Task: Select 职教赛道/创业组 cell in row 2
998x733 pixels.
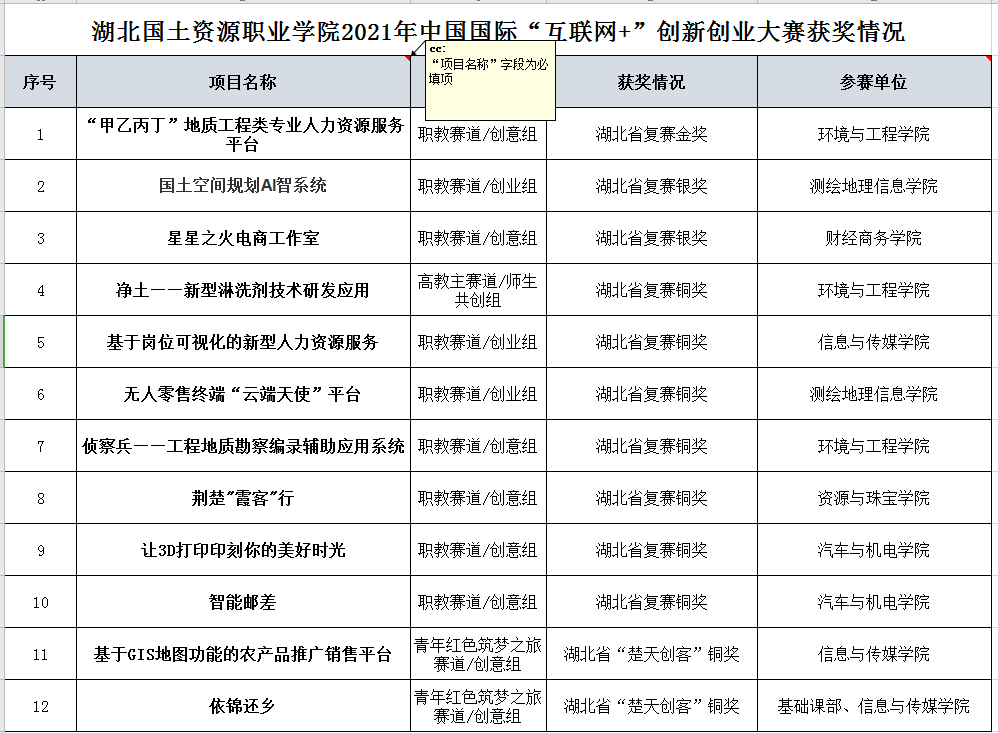Action: click(478, 186)
